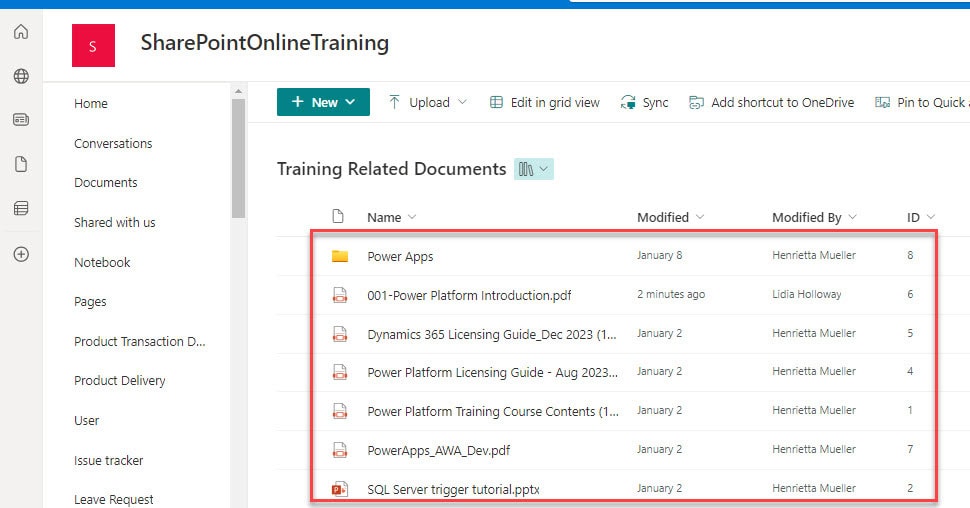Click SharePointOnlineTraining site title

[265, 43]
